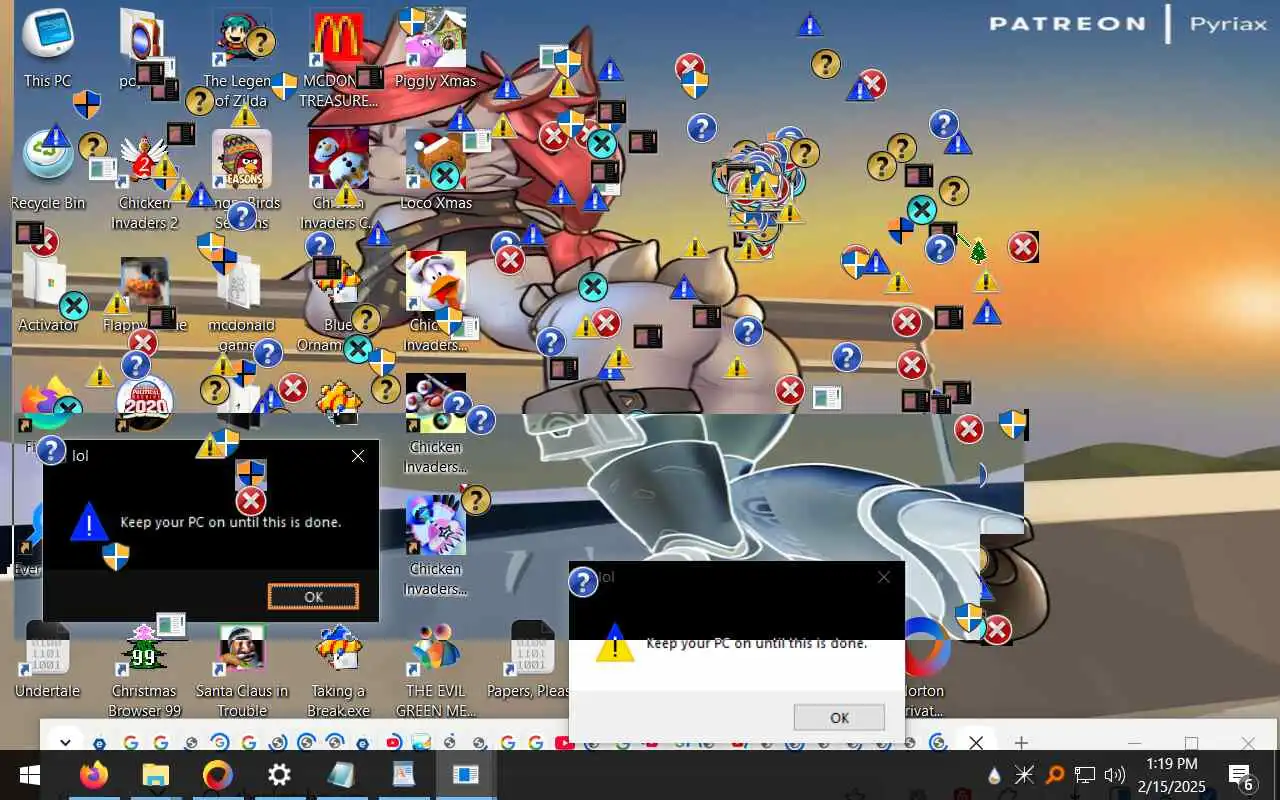Switch to the active blue window taskbar app
Screen dimensions: 1280x800
pos(465,775)
